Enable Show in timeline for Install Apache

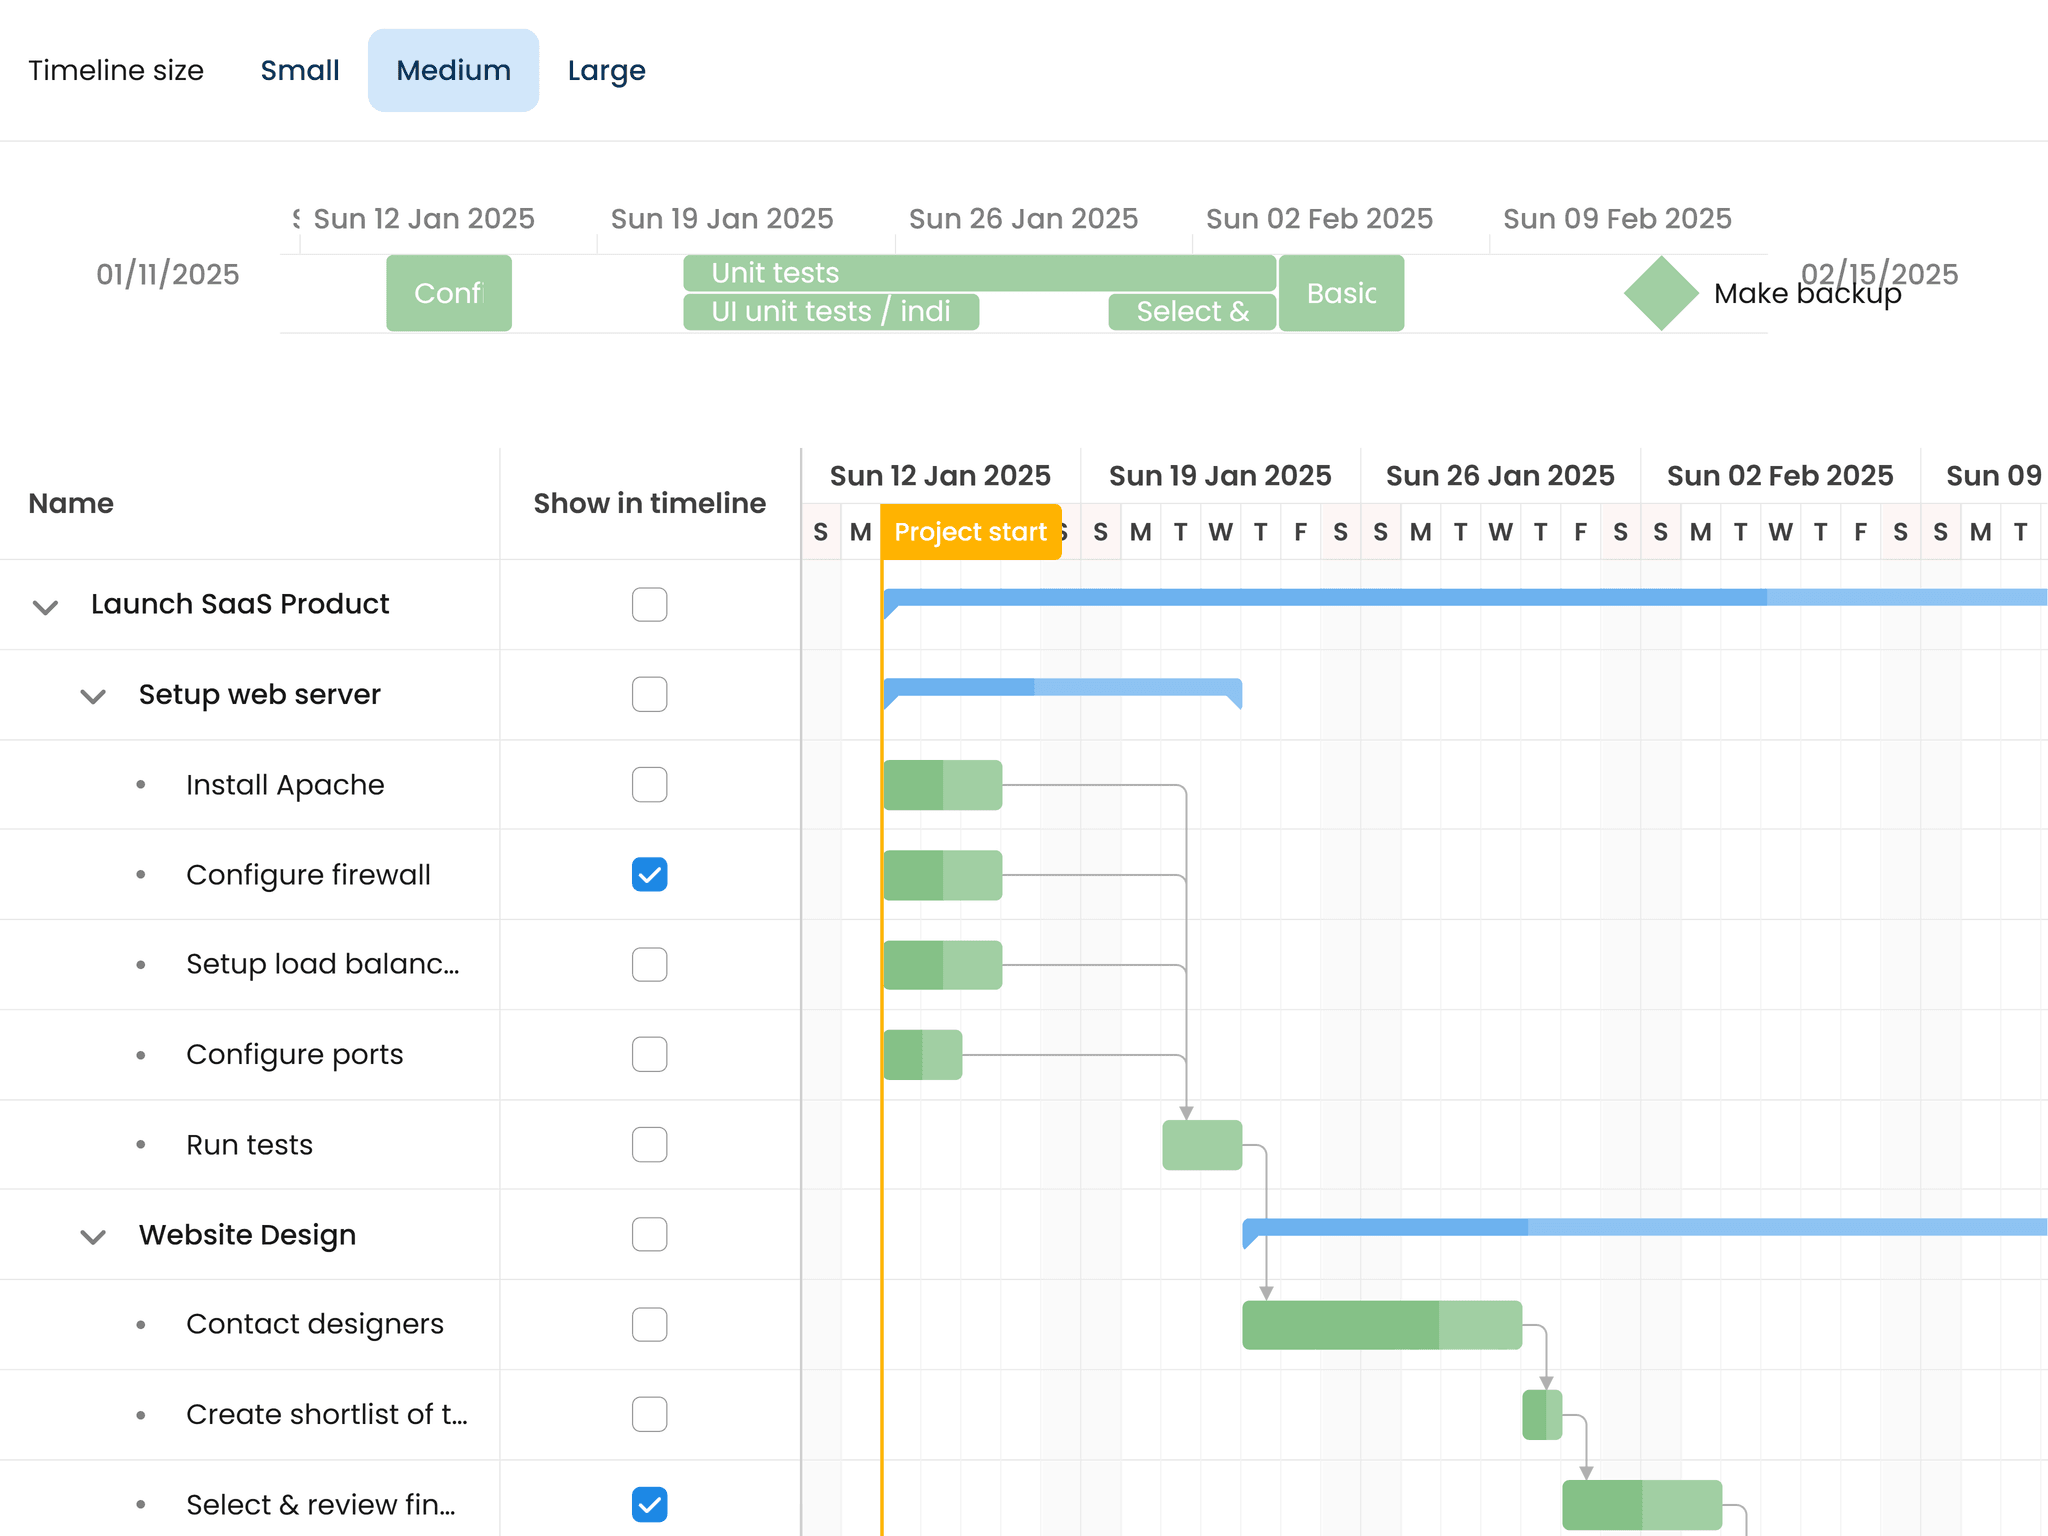649,784
